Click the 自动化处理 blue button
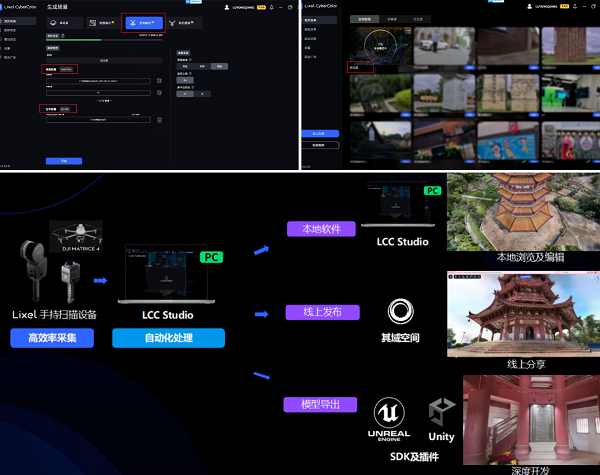600x475 pixels. pos(168,338)
